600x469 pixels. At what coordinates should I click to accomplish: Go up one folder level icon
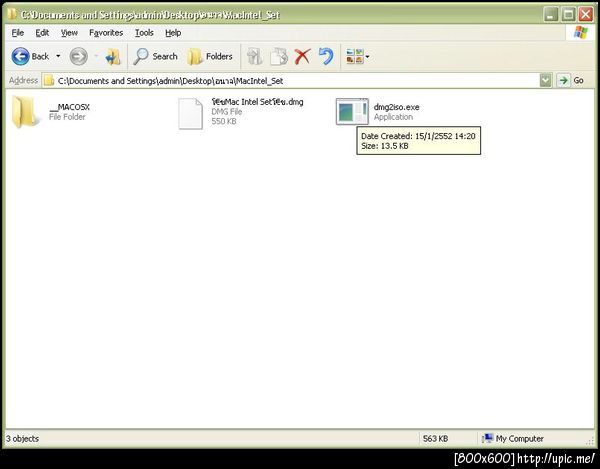click(x=113, y=57)
